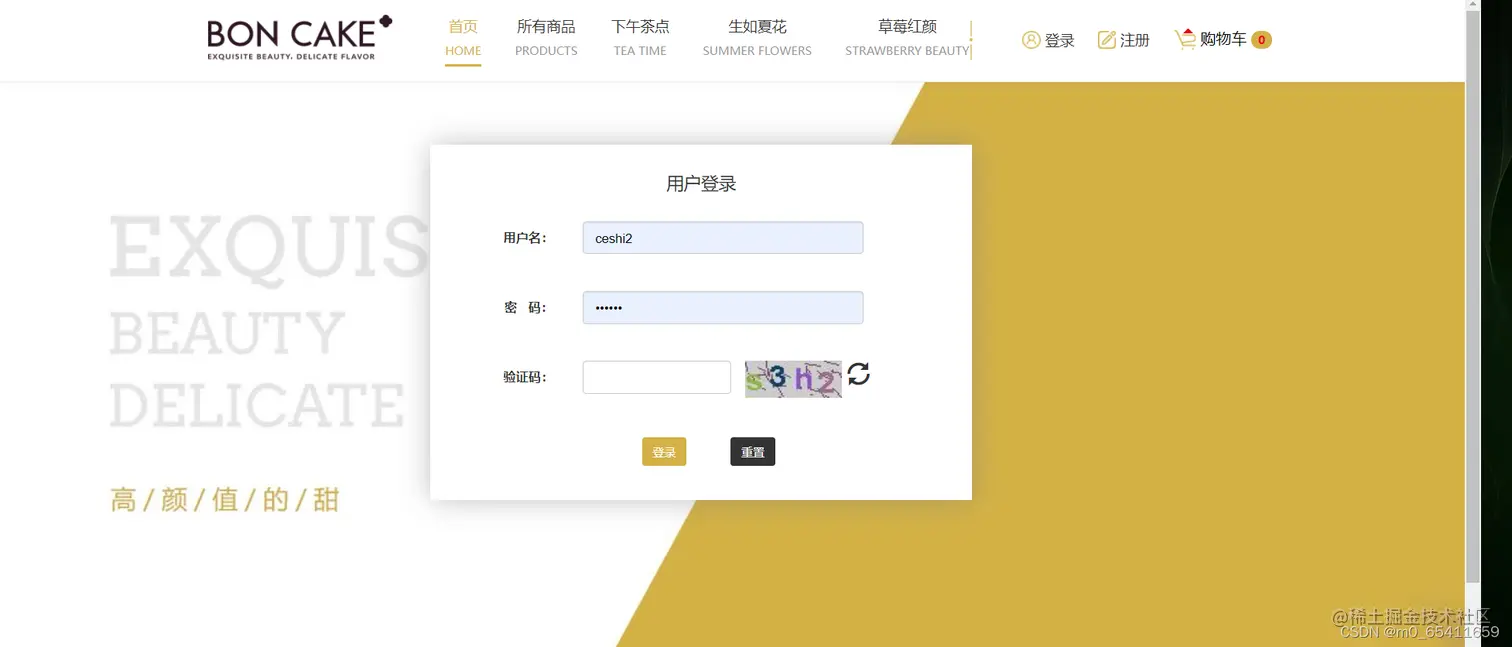Select the 生如夏花 SUMMER FLOWERS menu item
The height and width of the screenshot is (647, 1512).
point(756,38)
